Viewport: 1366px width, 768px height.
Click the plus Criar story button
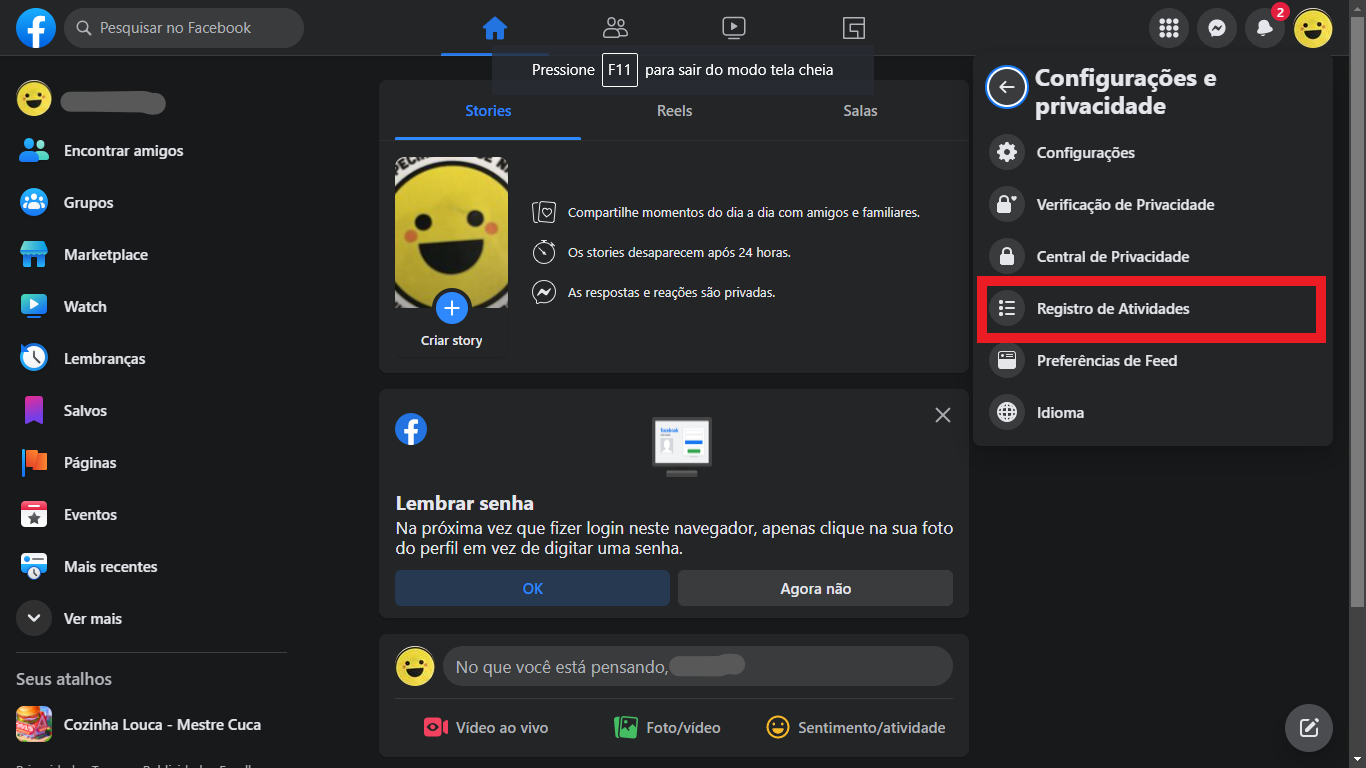click(x=452, y=307)
